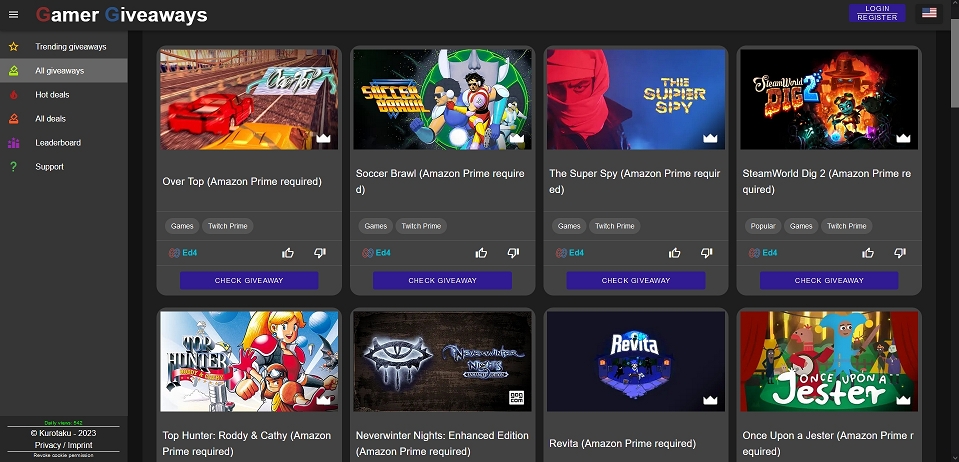This screenshot has height=462, width=959.
Task: Click the crown icon on Once Upon a Jester image
Action: point(903,400)
